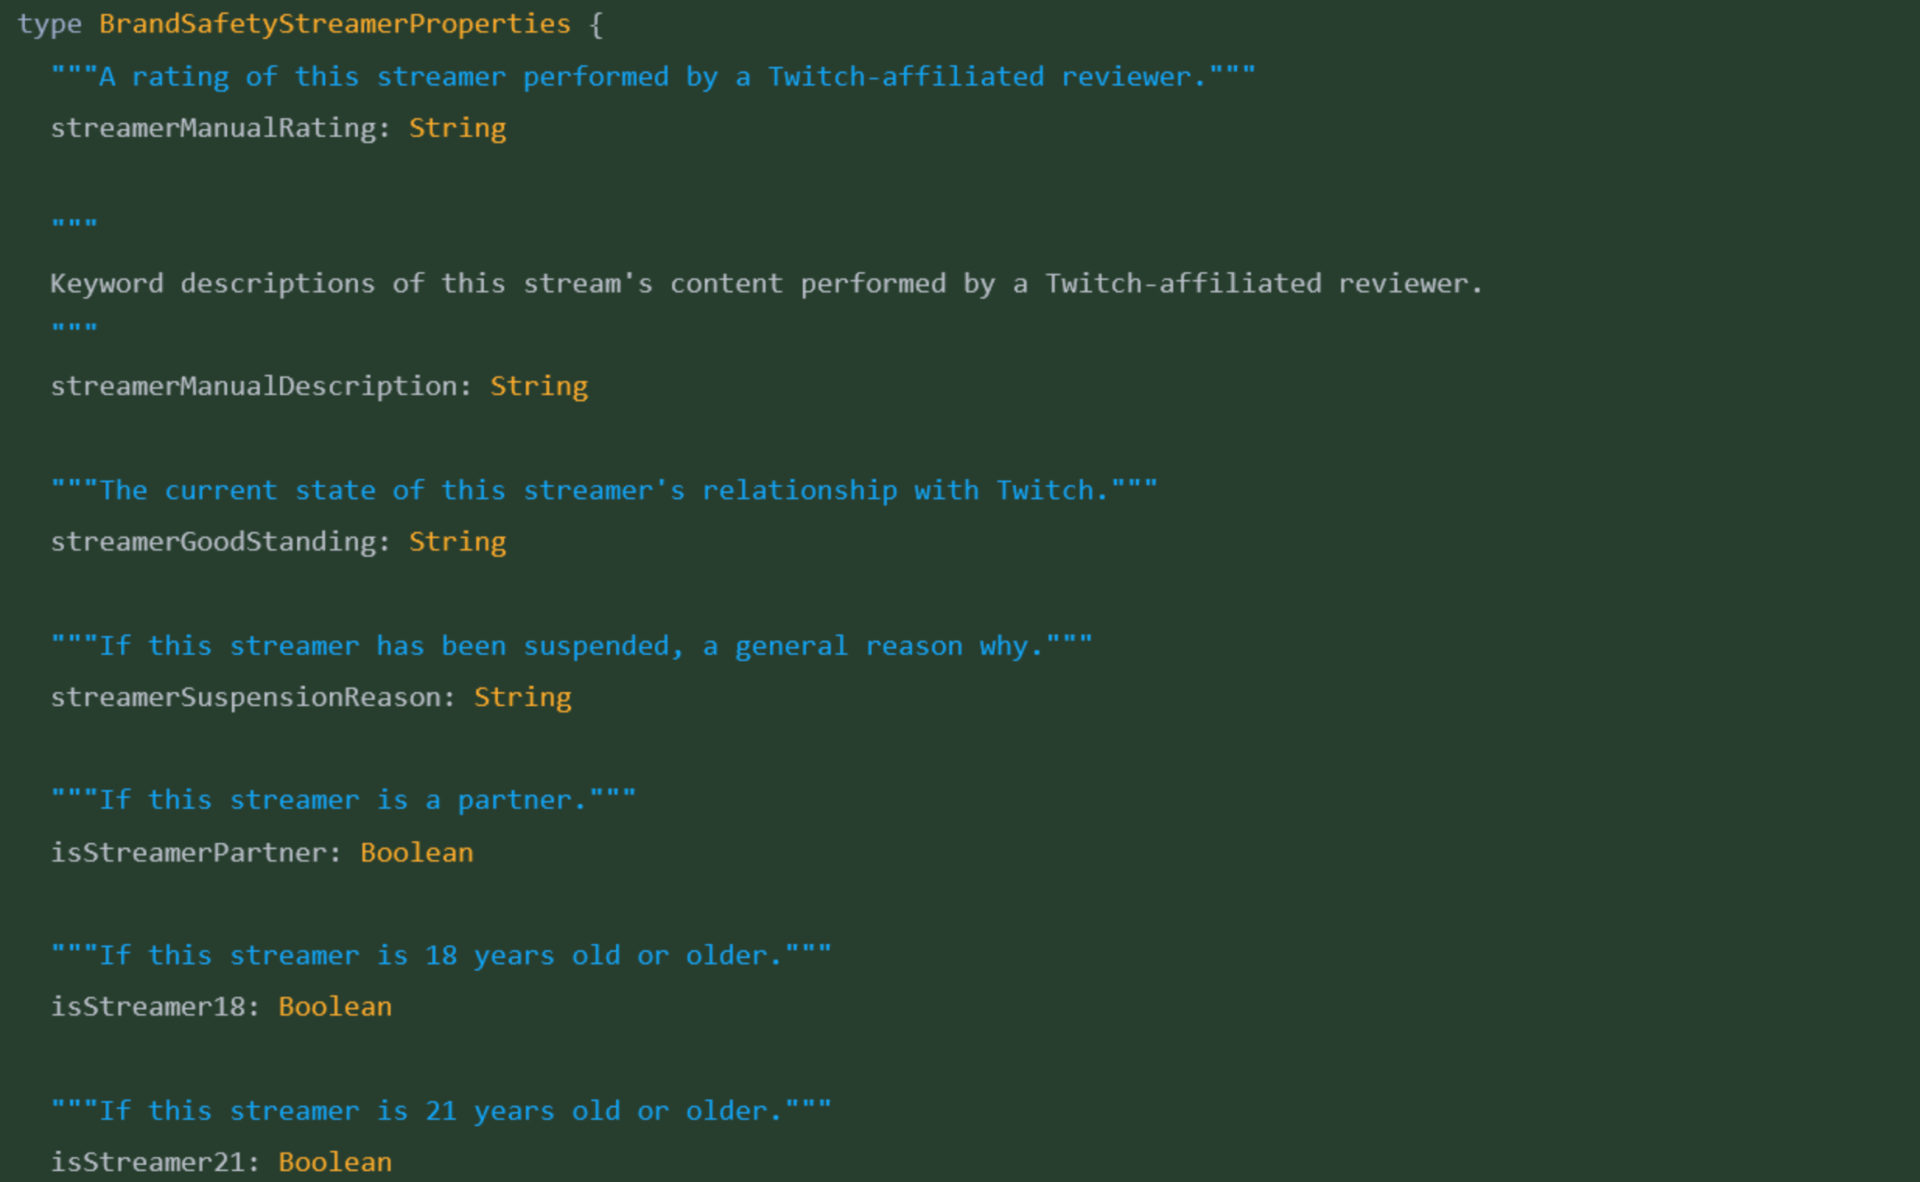Click the Boolean type after isStreamerPartner
This screenshot has width=1920, height=1182.
[417, 853]
